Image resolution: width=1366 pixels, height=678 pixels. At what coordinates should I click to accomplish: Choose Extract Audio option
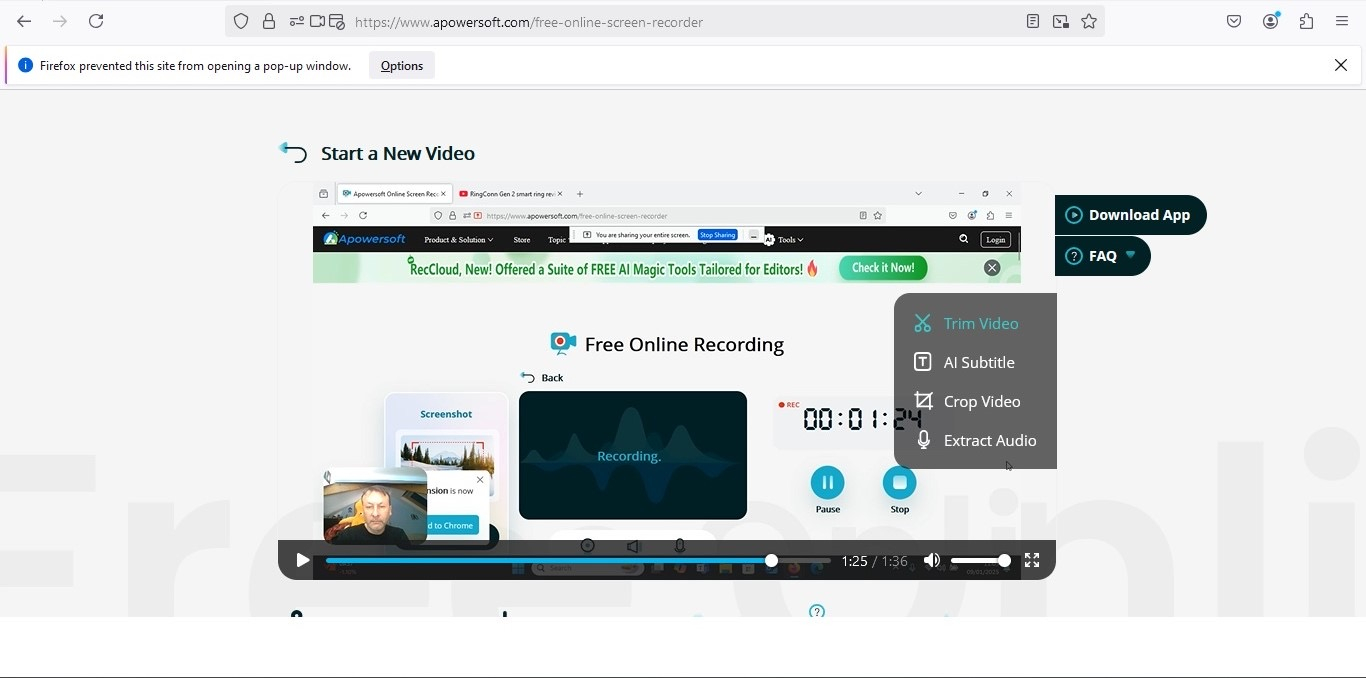click(x=975, y=440)
